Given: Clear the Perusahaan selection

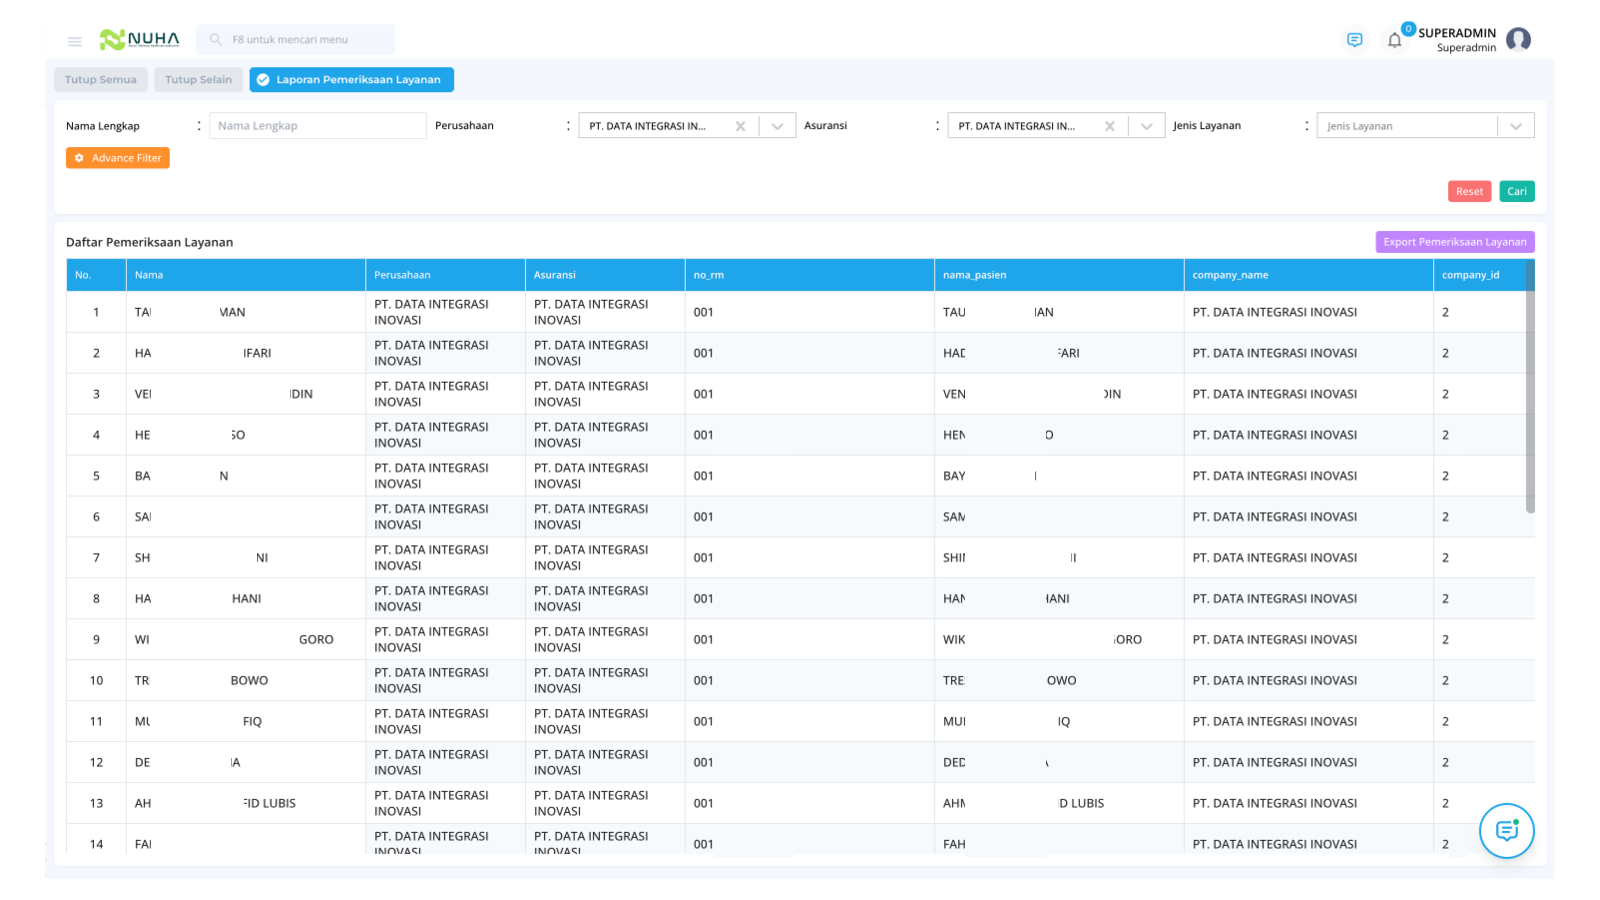Looking at the screenshot, I should coord(740,126).
